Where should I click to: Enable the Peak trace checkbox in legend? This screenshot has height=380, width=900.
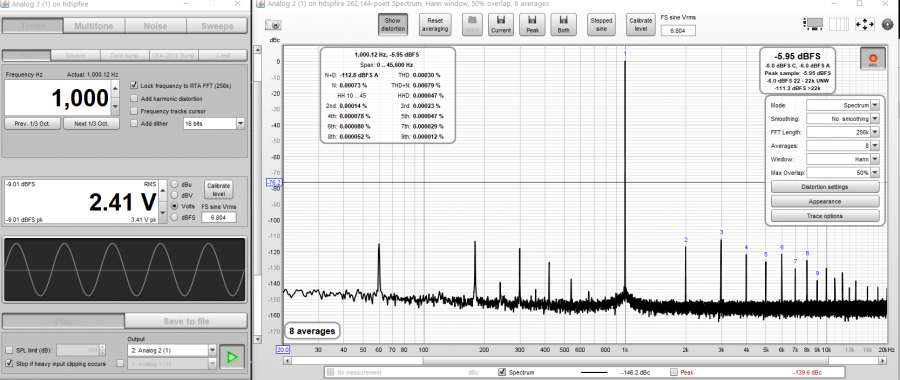(x=674, y=373)
